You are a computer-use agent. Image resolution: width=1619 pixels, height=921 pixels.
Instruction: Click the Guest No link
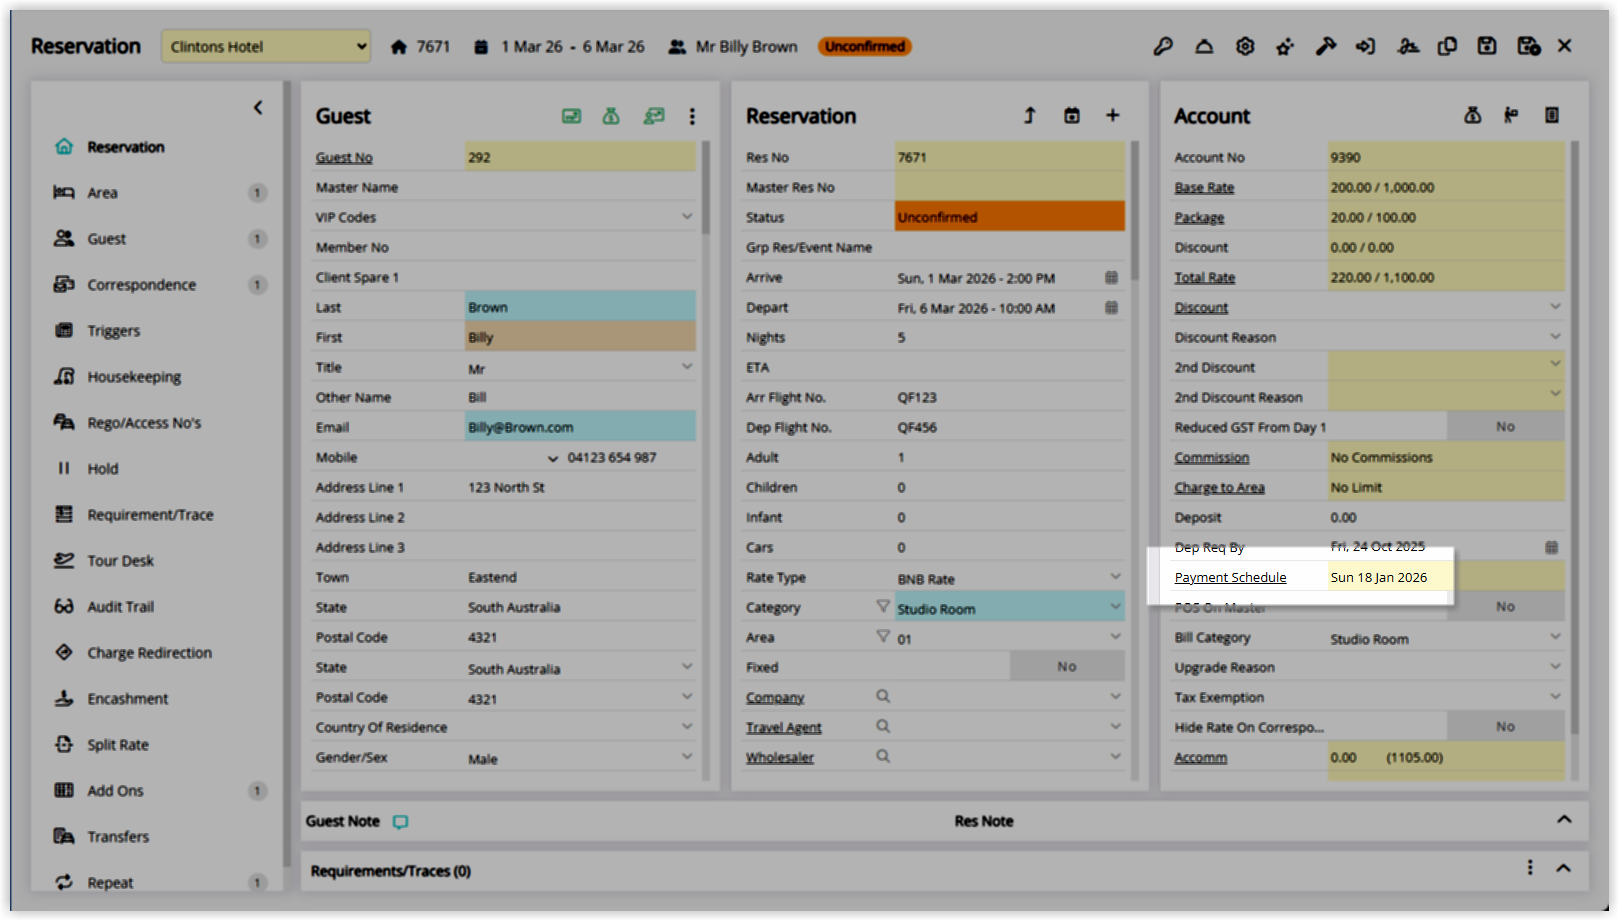344,157
